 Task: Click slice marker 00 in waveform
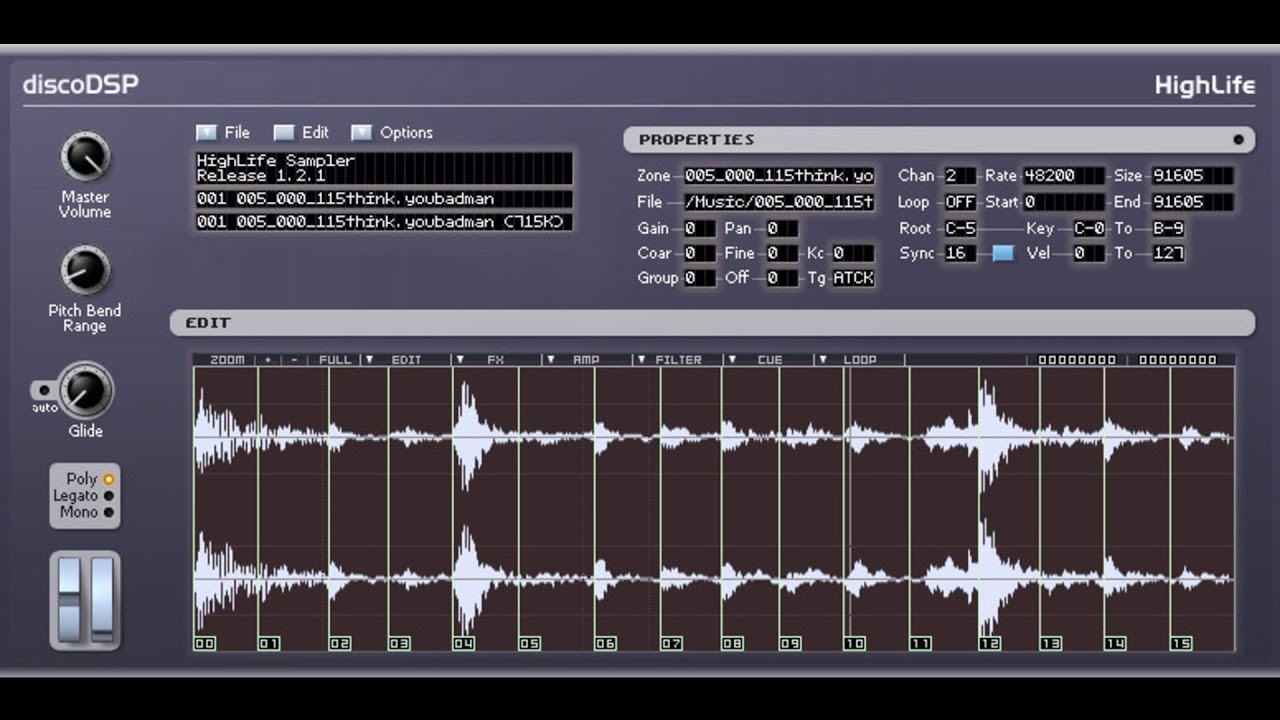pyautogui.click(x=205, y=643)
